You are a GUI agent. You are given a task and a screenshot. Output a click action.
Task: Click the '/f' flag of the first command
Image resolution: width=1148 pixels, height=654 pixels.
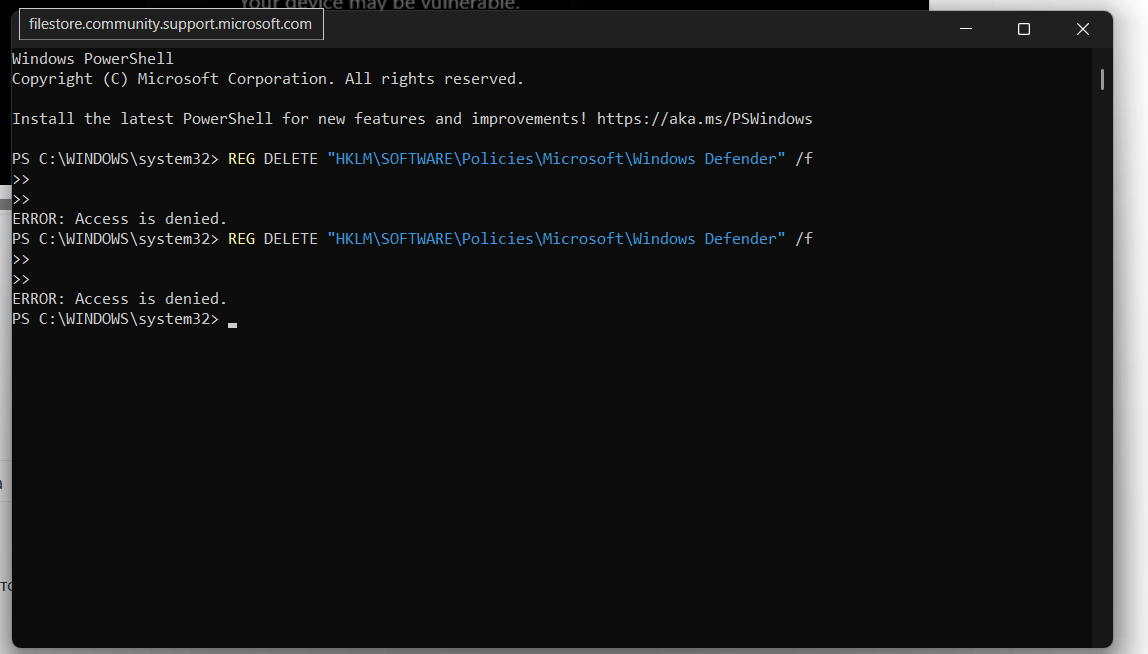pos(804,159)
